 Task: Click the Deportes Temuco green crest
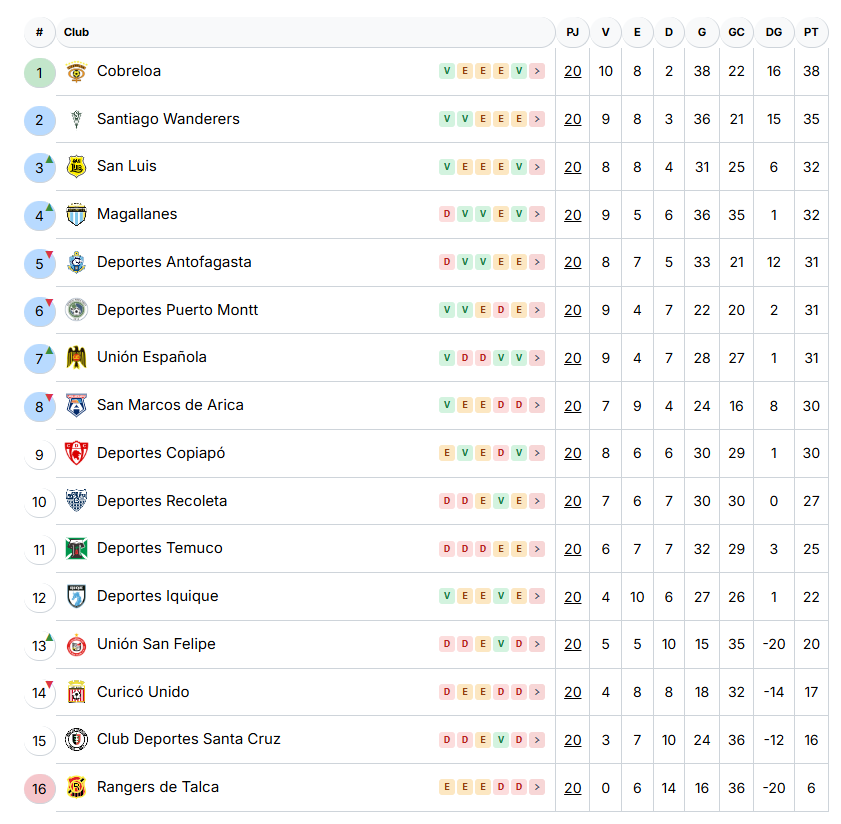tap(76, 549)
